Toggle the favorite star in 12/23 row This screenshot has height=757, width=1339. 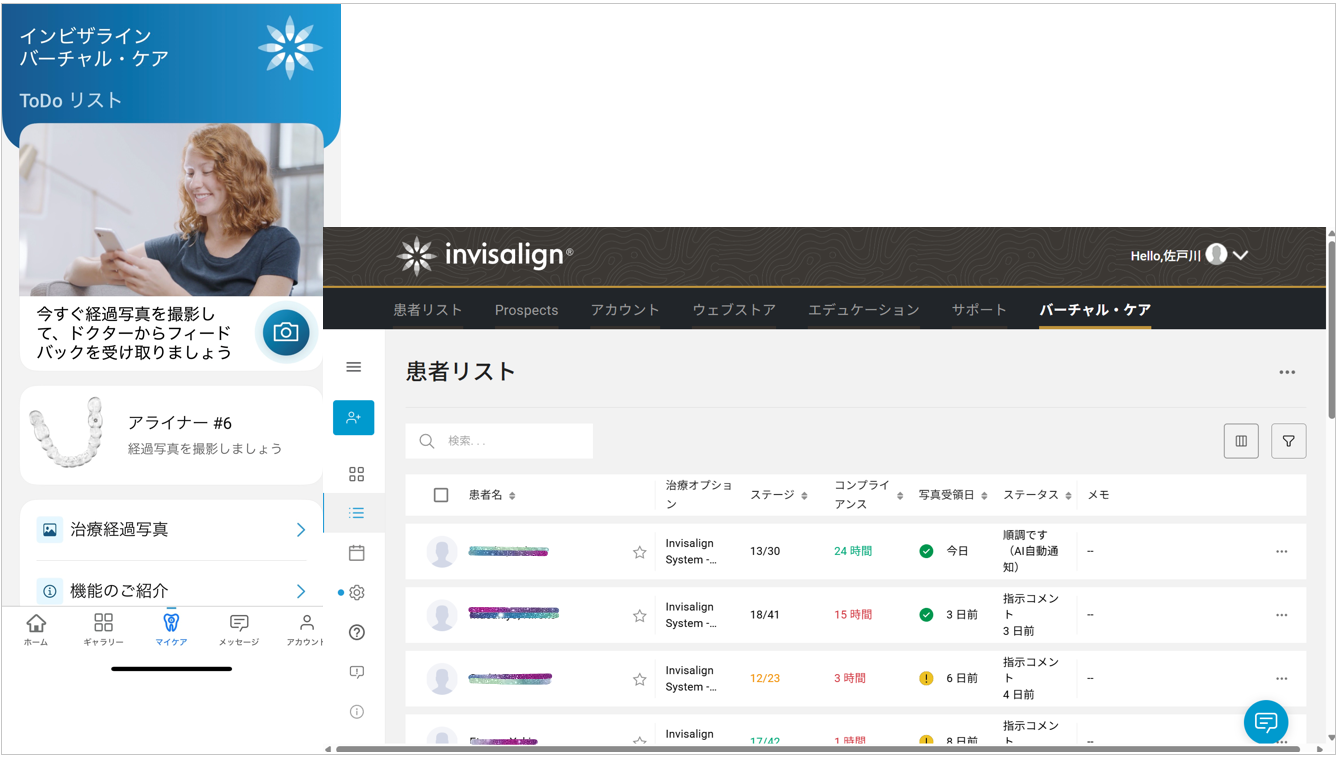coord(640,679)
